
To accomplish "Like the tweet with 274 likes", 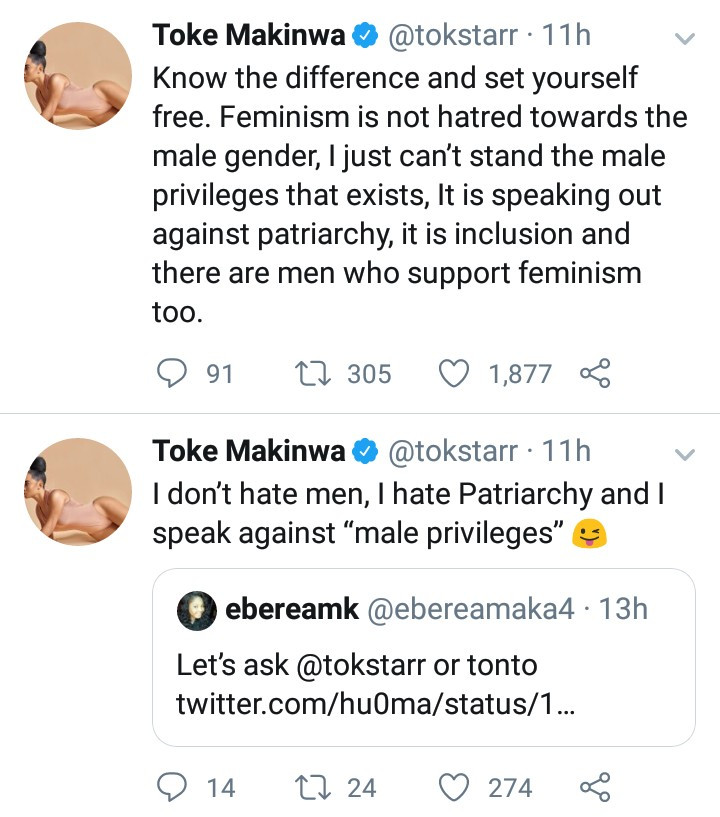I will click(x=455, y=788).
